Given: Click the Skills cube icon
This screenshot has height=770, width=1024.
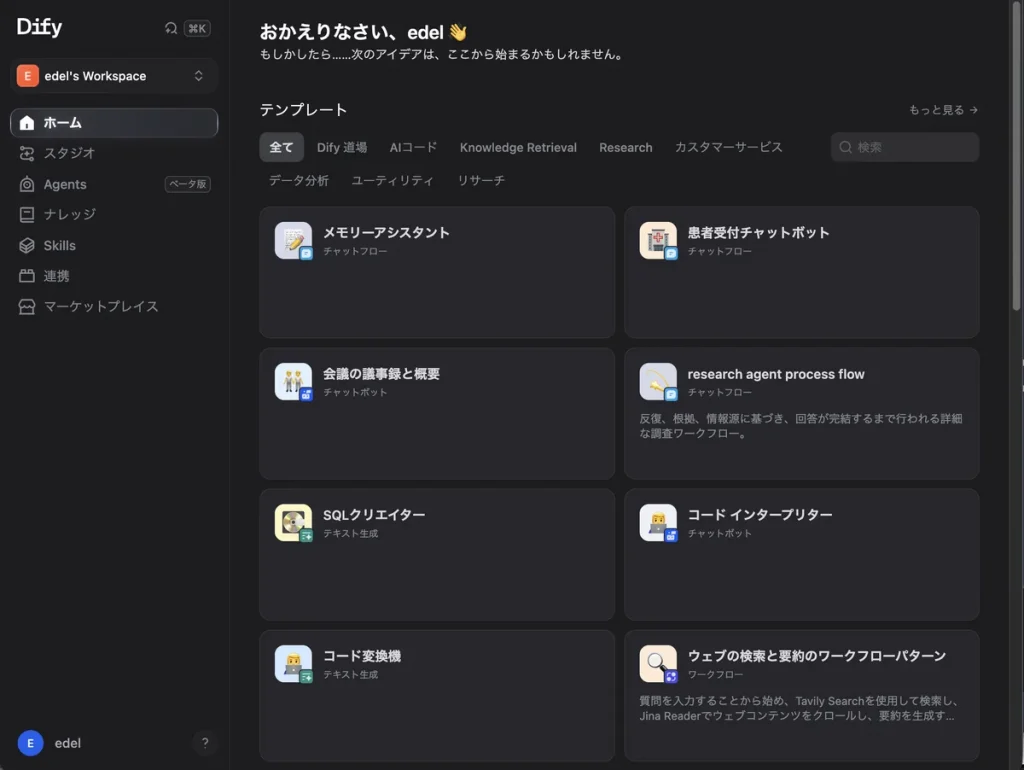Looking at the screenshot, I should coord(27,246).
